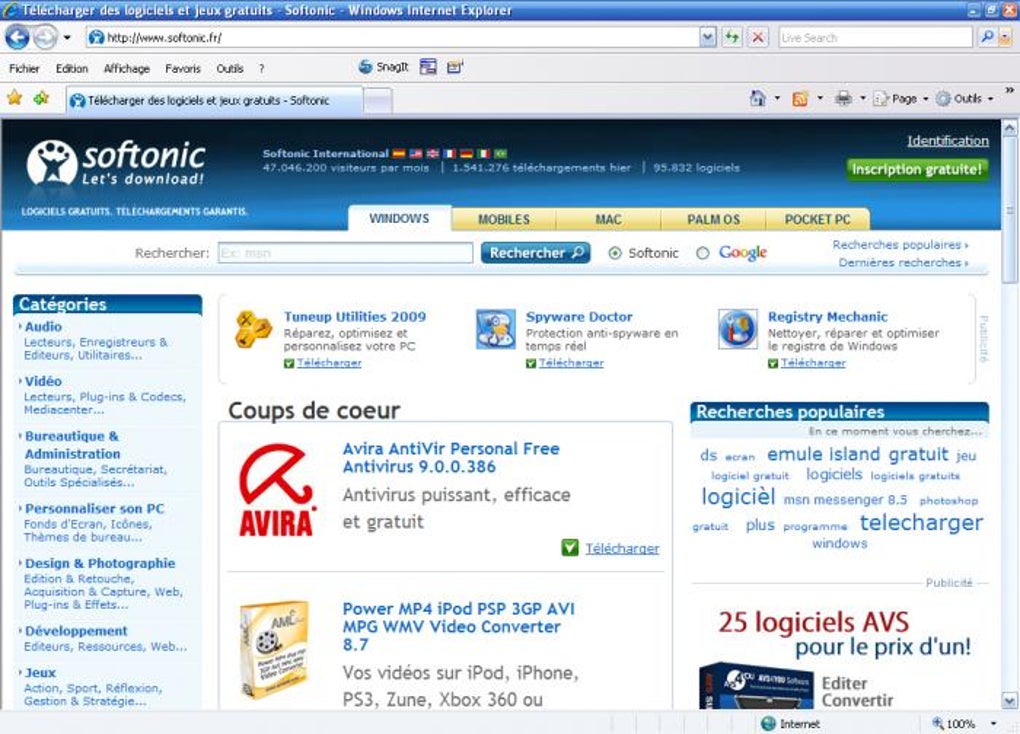Click the telecharger popular search tag

click(x=921, y=522)
